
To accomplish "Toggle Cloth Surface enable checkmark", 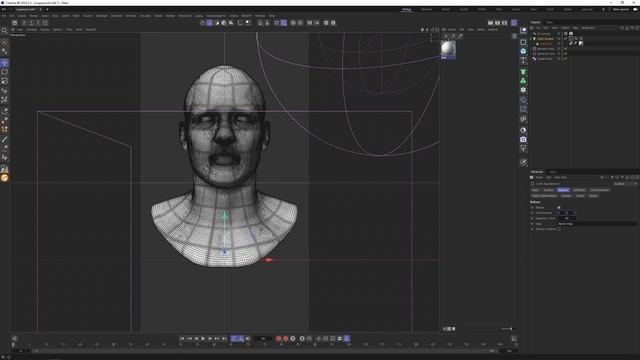I will point(565,38).
